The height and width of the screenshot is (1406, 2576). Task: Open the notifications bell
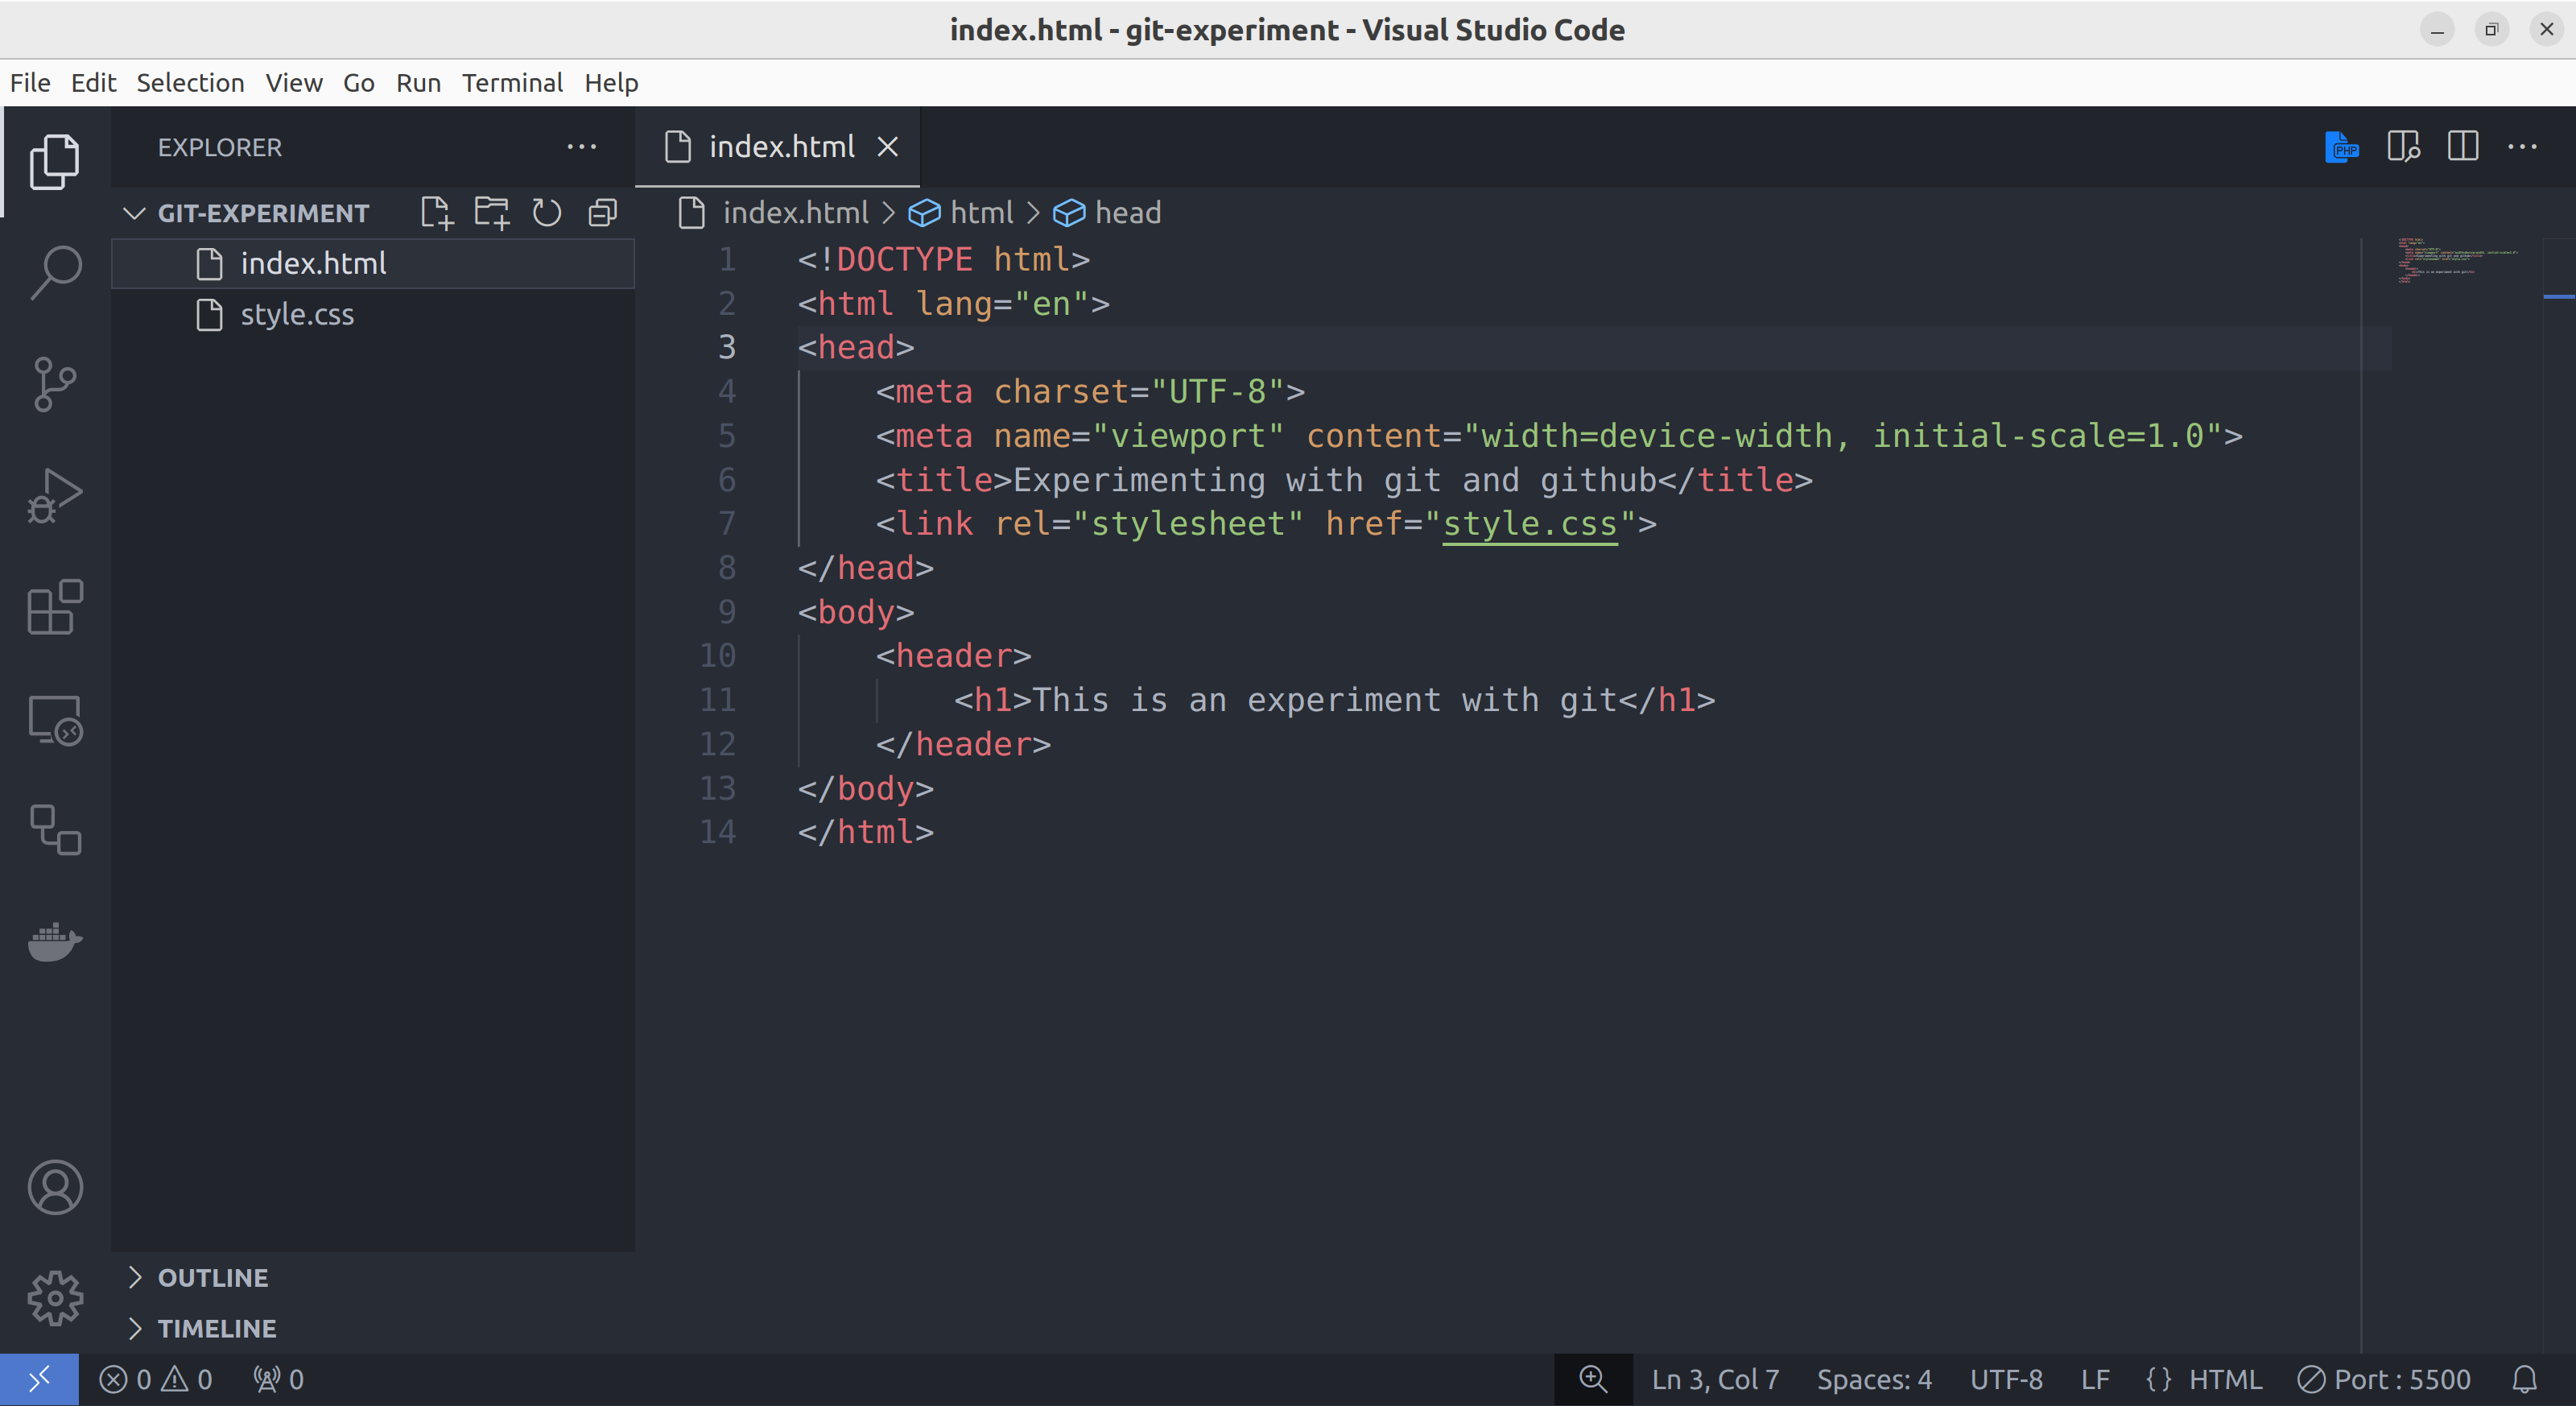pyautogui.click(x=2525, y=1380)
